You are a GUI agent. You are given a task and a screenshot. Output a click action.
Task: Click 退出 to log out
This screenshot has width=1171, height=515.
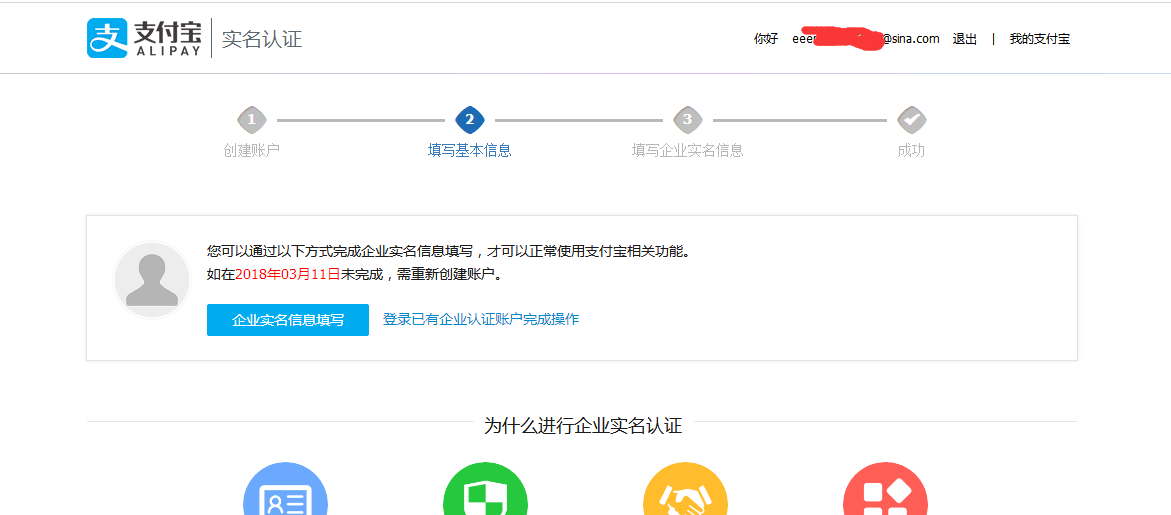click(964, 39)
